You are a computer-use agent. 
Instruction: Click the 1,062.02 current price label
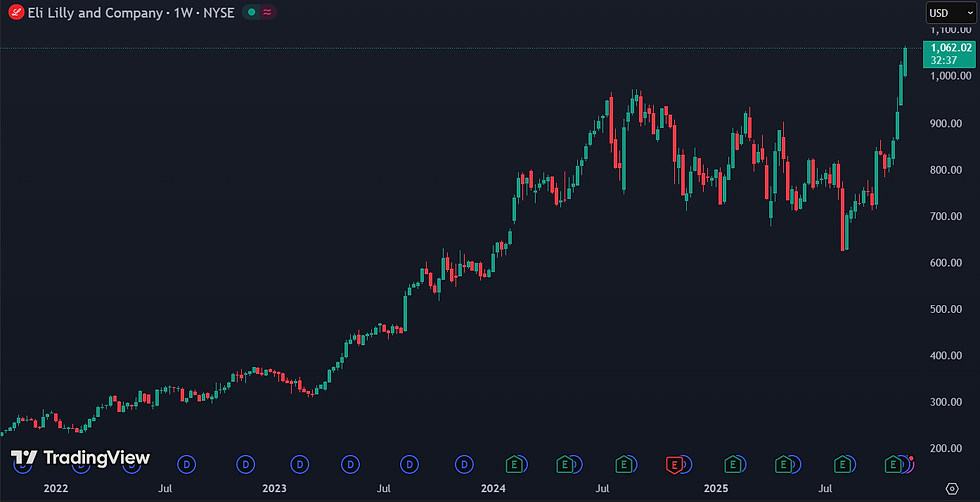tap(951, 48)
